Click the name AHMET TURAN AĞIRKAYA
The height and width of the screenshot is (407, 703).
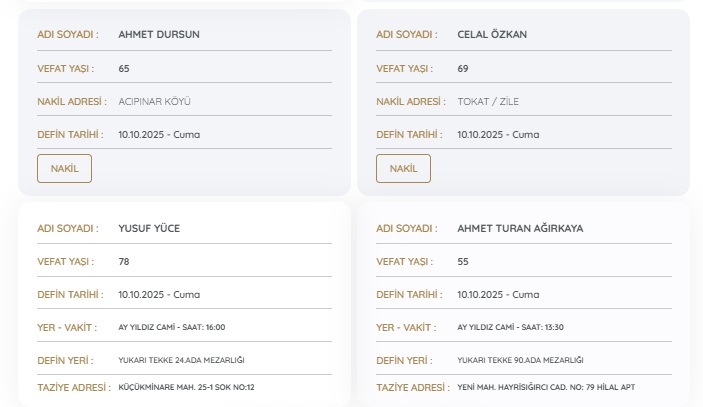click(x=519, y=228)
